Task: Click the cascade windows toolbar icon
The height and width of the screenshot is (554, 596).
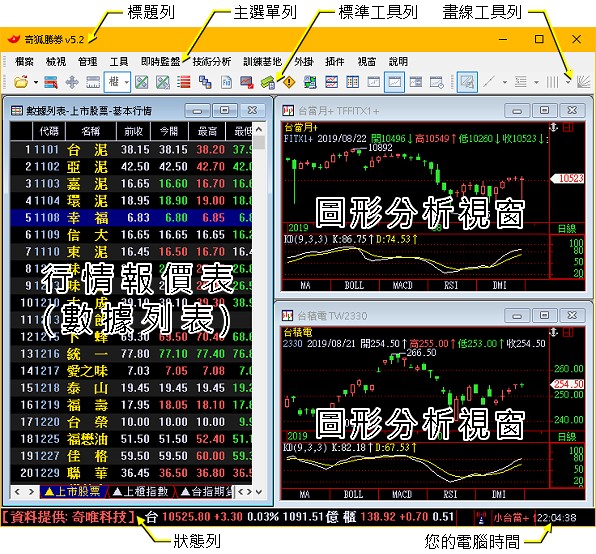Action: [x=205, y=82]
